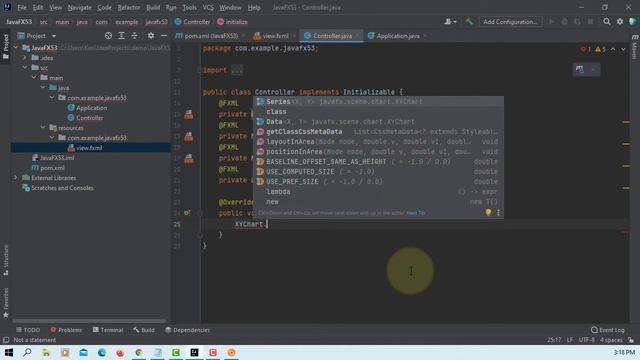
Task: Open the File menu
Action: coord(22,7)
